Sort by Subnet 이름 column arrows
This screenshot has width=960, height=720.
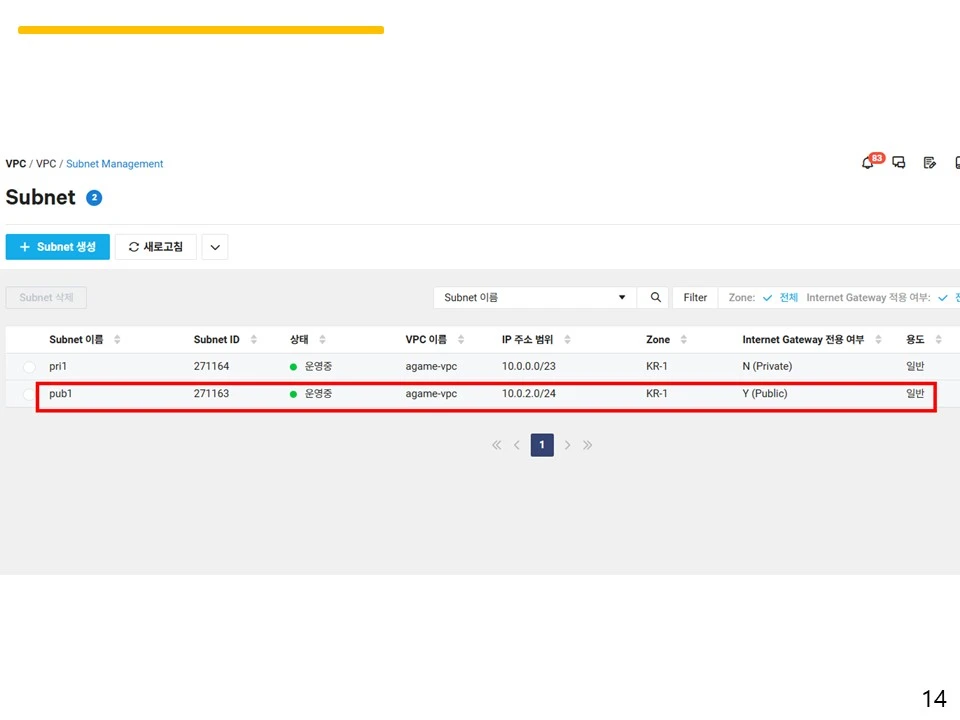click(x=117, y=340)
